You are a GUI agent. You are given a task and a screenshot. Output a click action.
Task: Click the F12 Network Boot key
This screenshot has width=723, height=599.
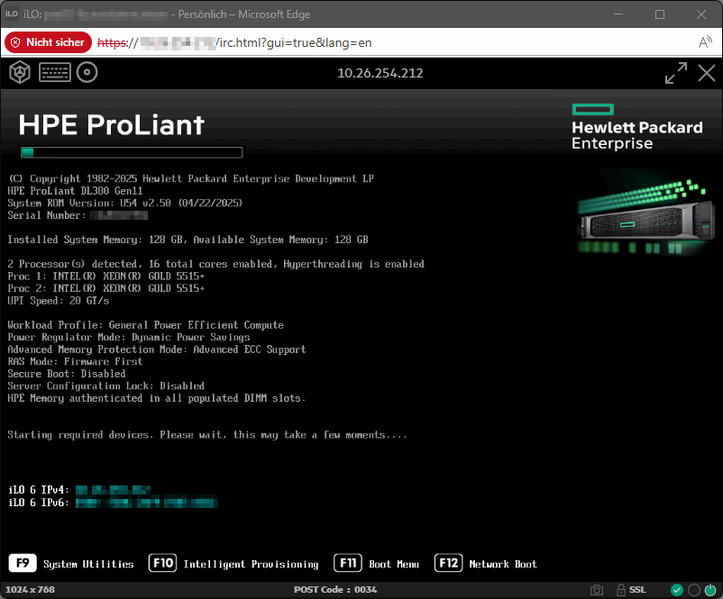click(448, 563)
